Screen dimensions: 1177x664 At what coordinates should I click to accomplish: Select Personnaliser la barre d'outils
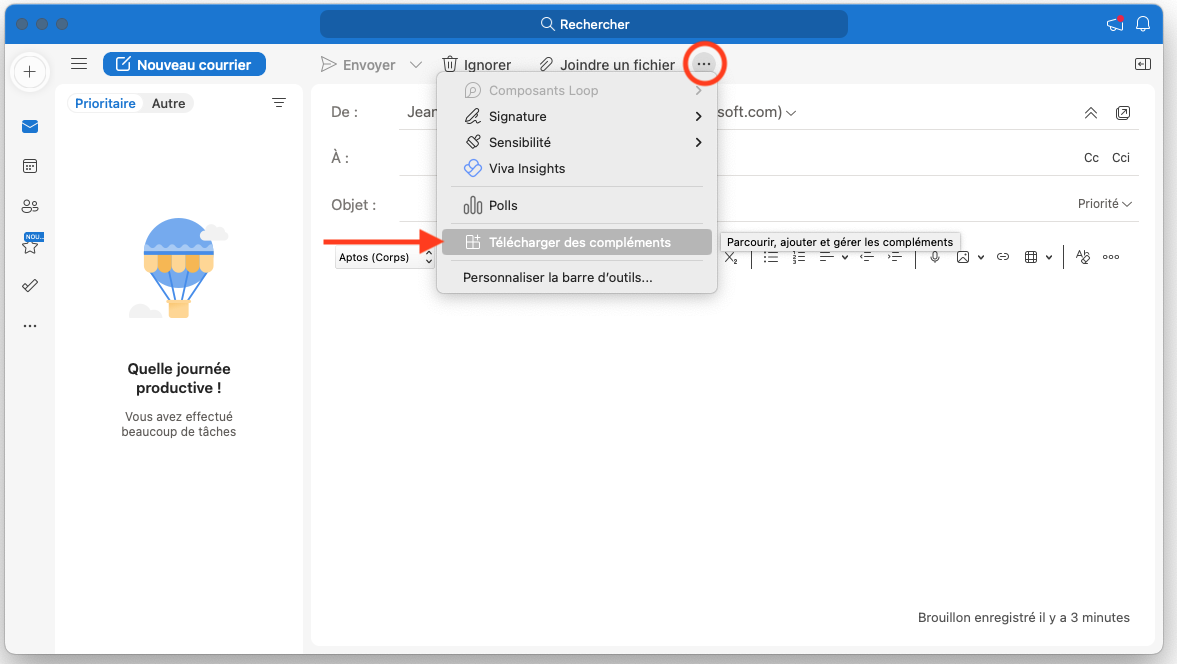tap(557, 277)
